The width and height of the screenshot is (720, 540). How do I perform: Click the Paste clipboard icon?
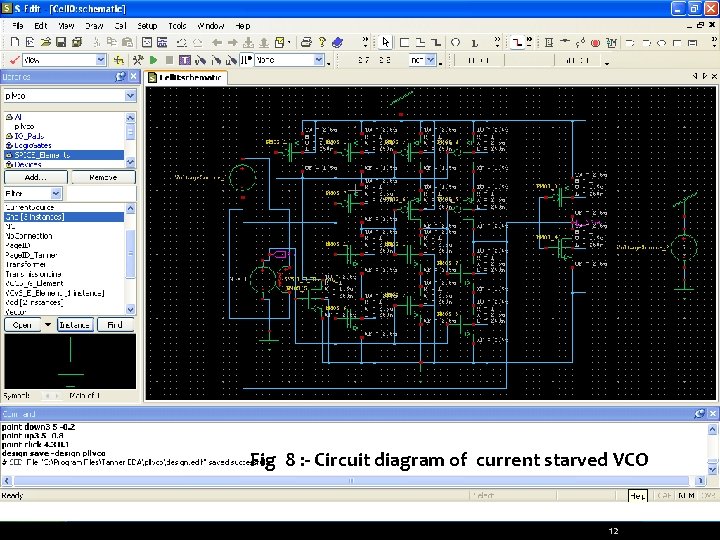coord(127,42)
